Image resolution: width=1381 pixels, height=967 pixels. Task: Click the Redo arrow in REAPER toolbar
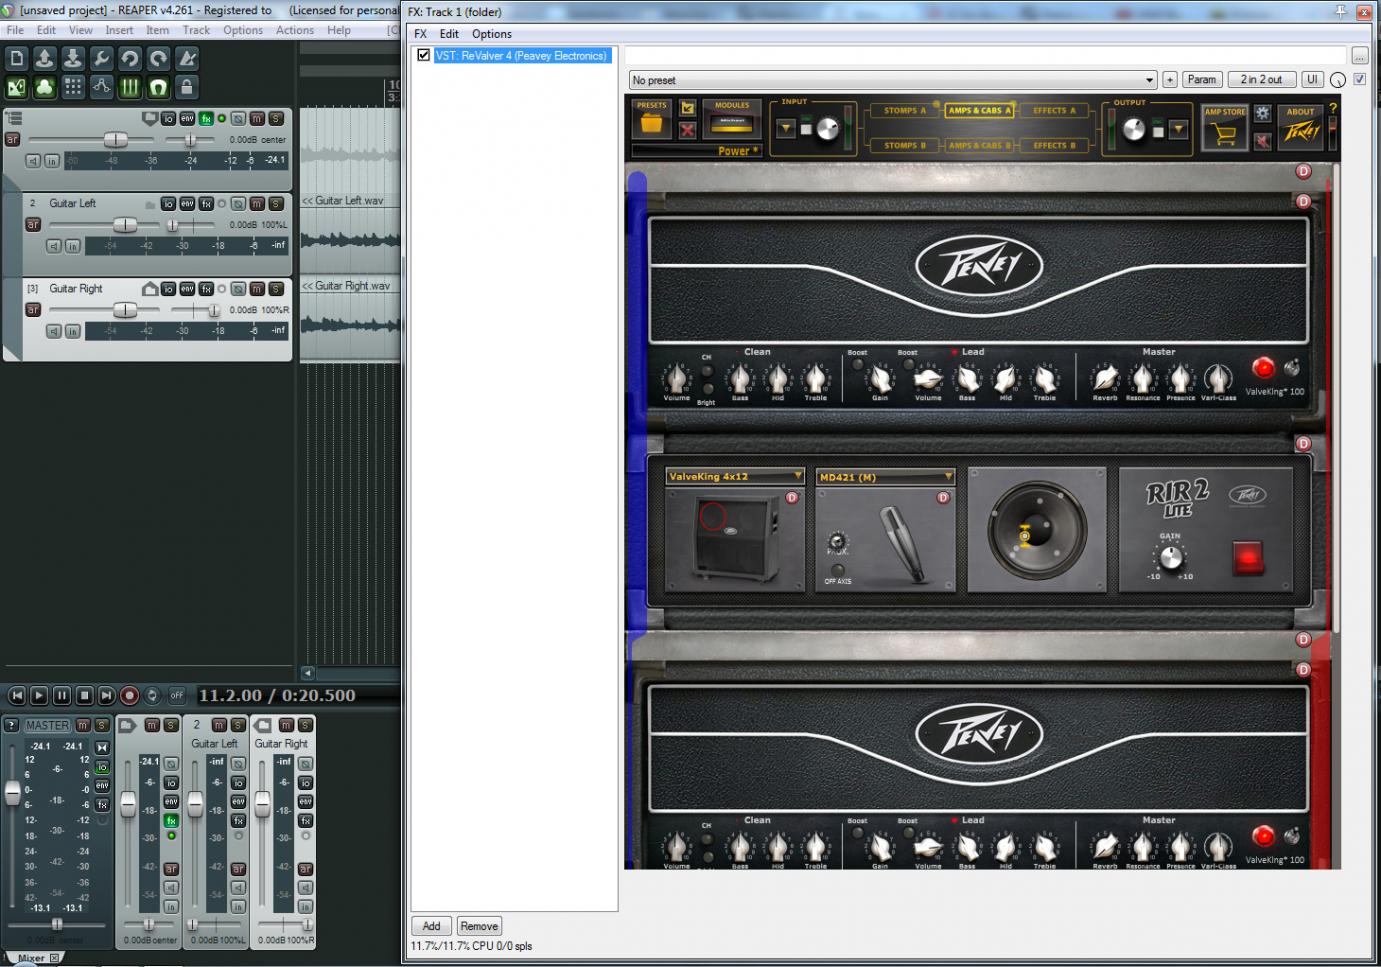(158, 59)
